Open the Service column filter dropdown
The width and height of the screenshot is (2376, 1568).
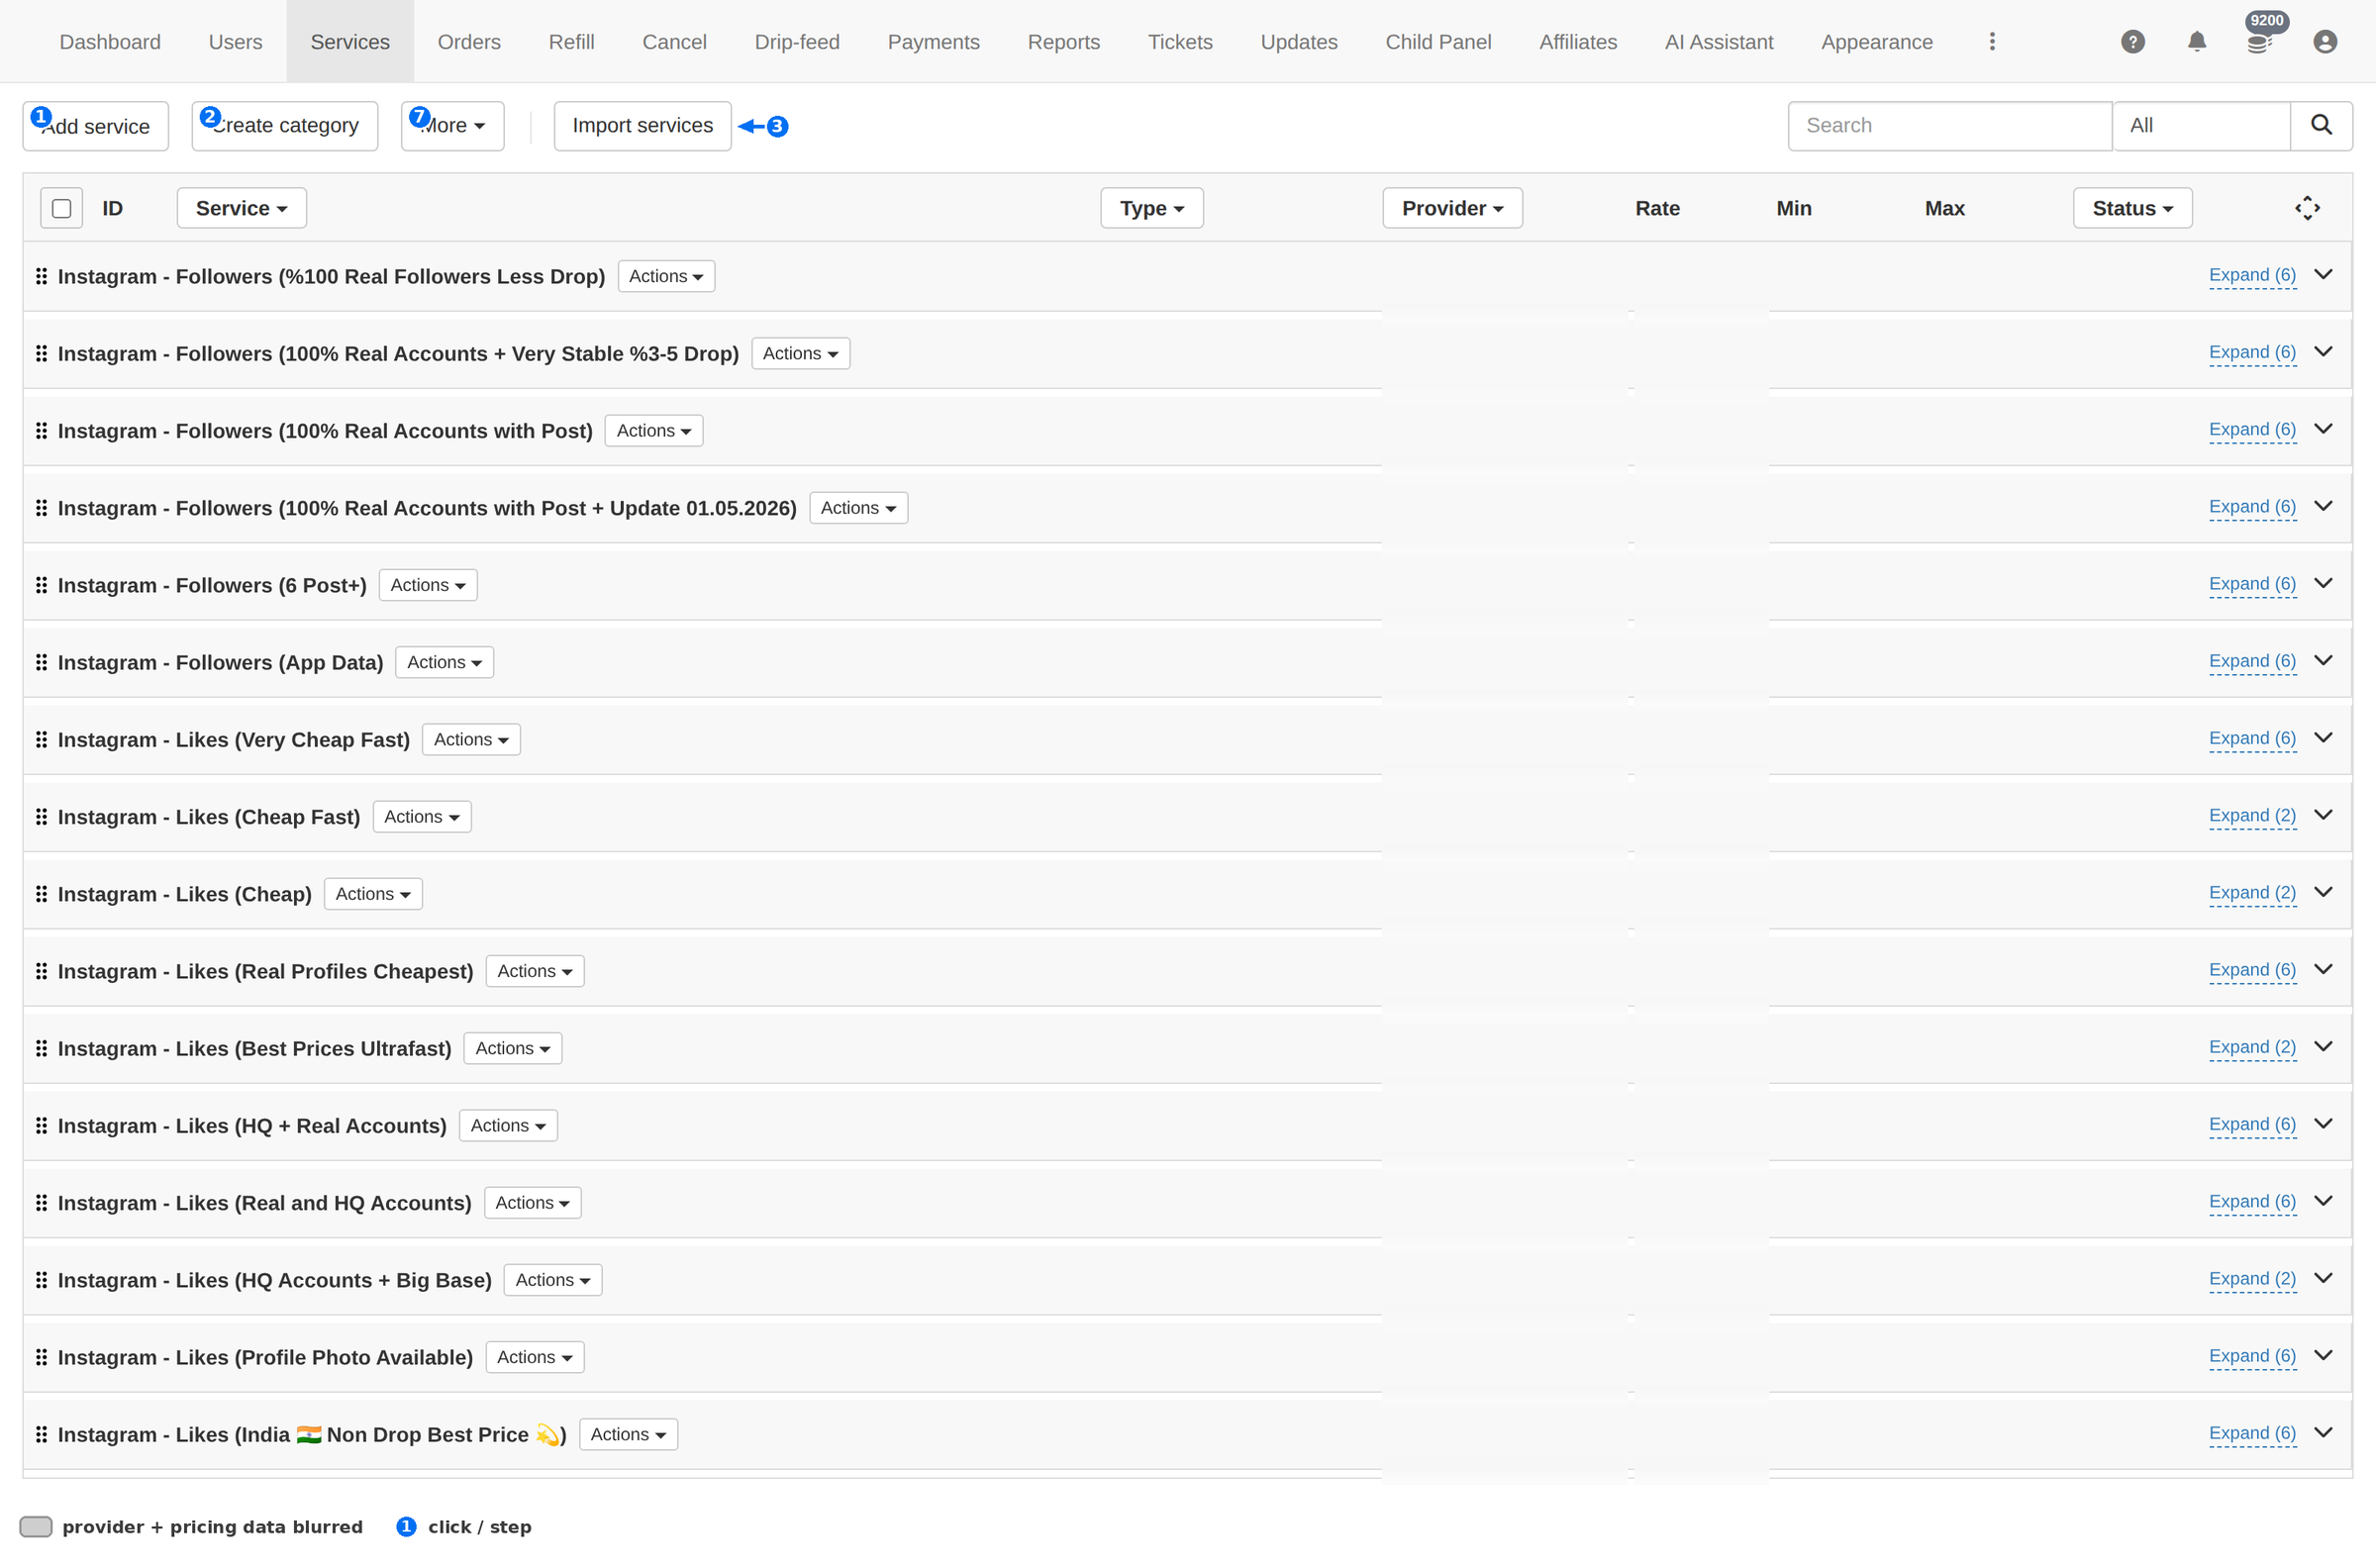click(x=241, y=208)
